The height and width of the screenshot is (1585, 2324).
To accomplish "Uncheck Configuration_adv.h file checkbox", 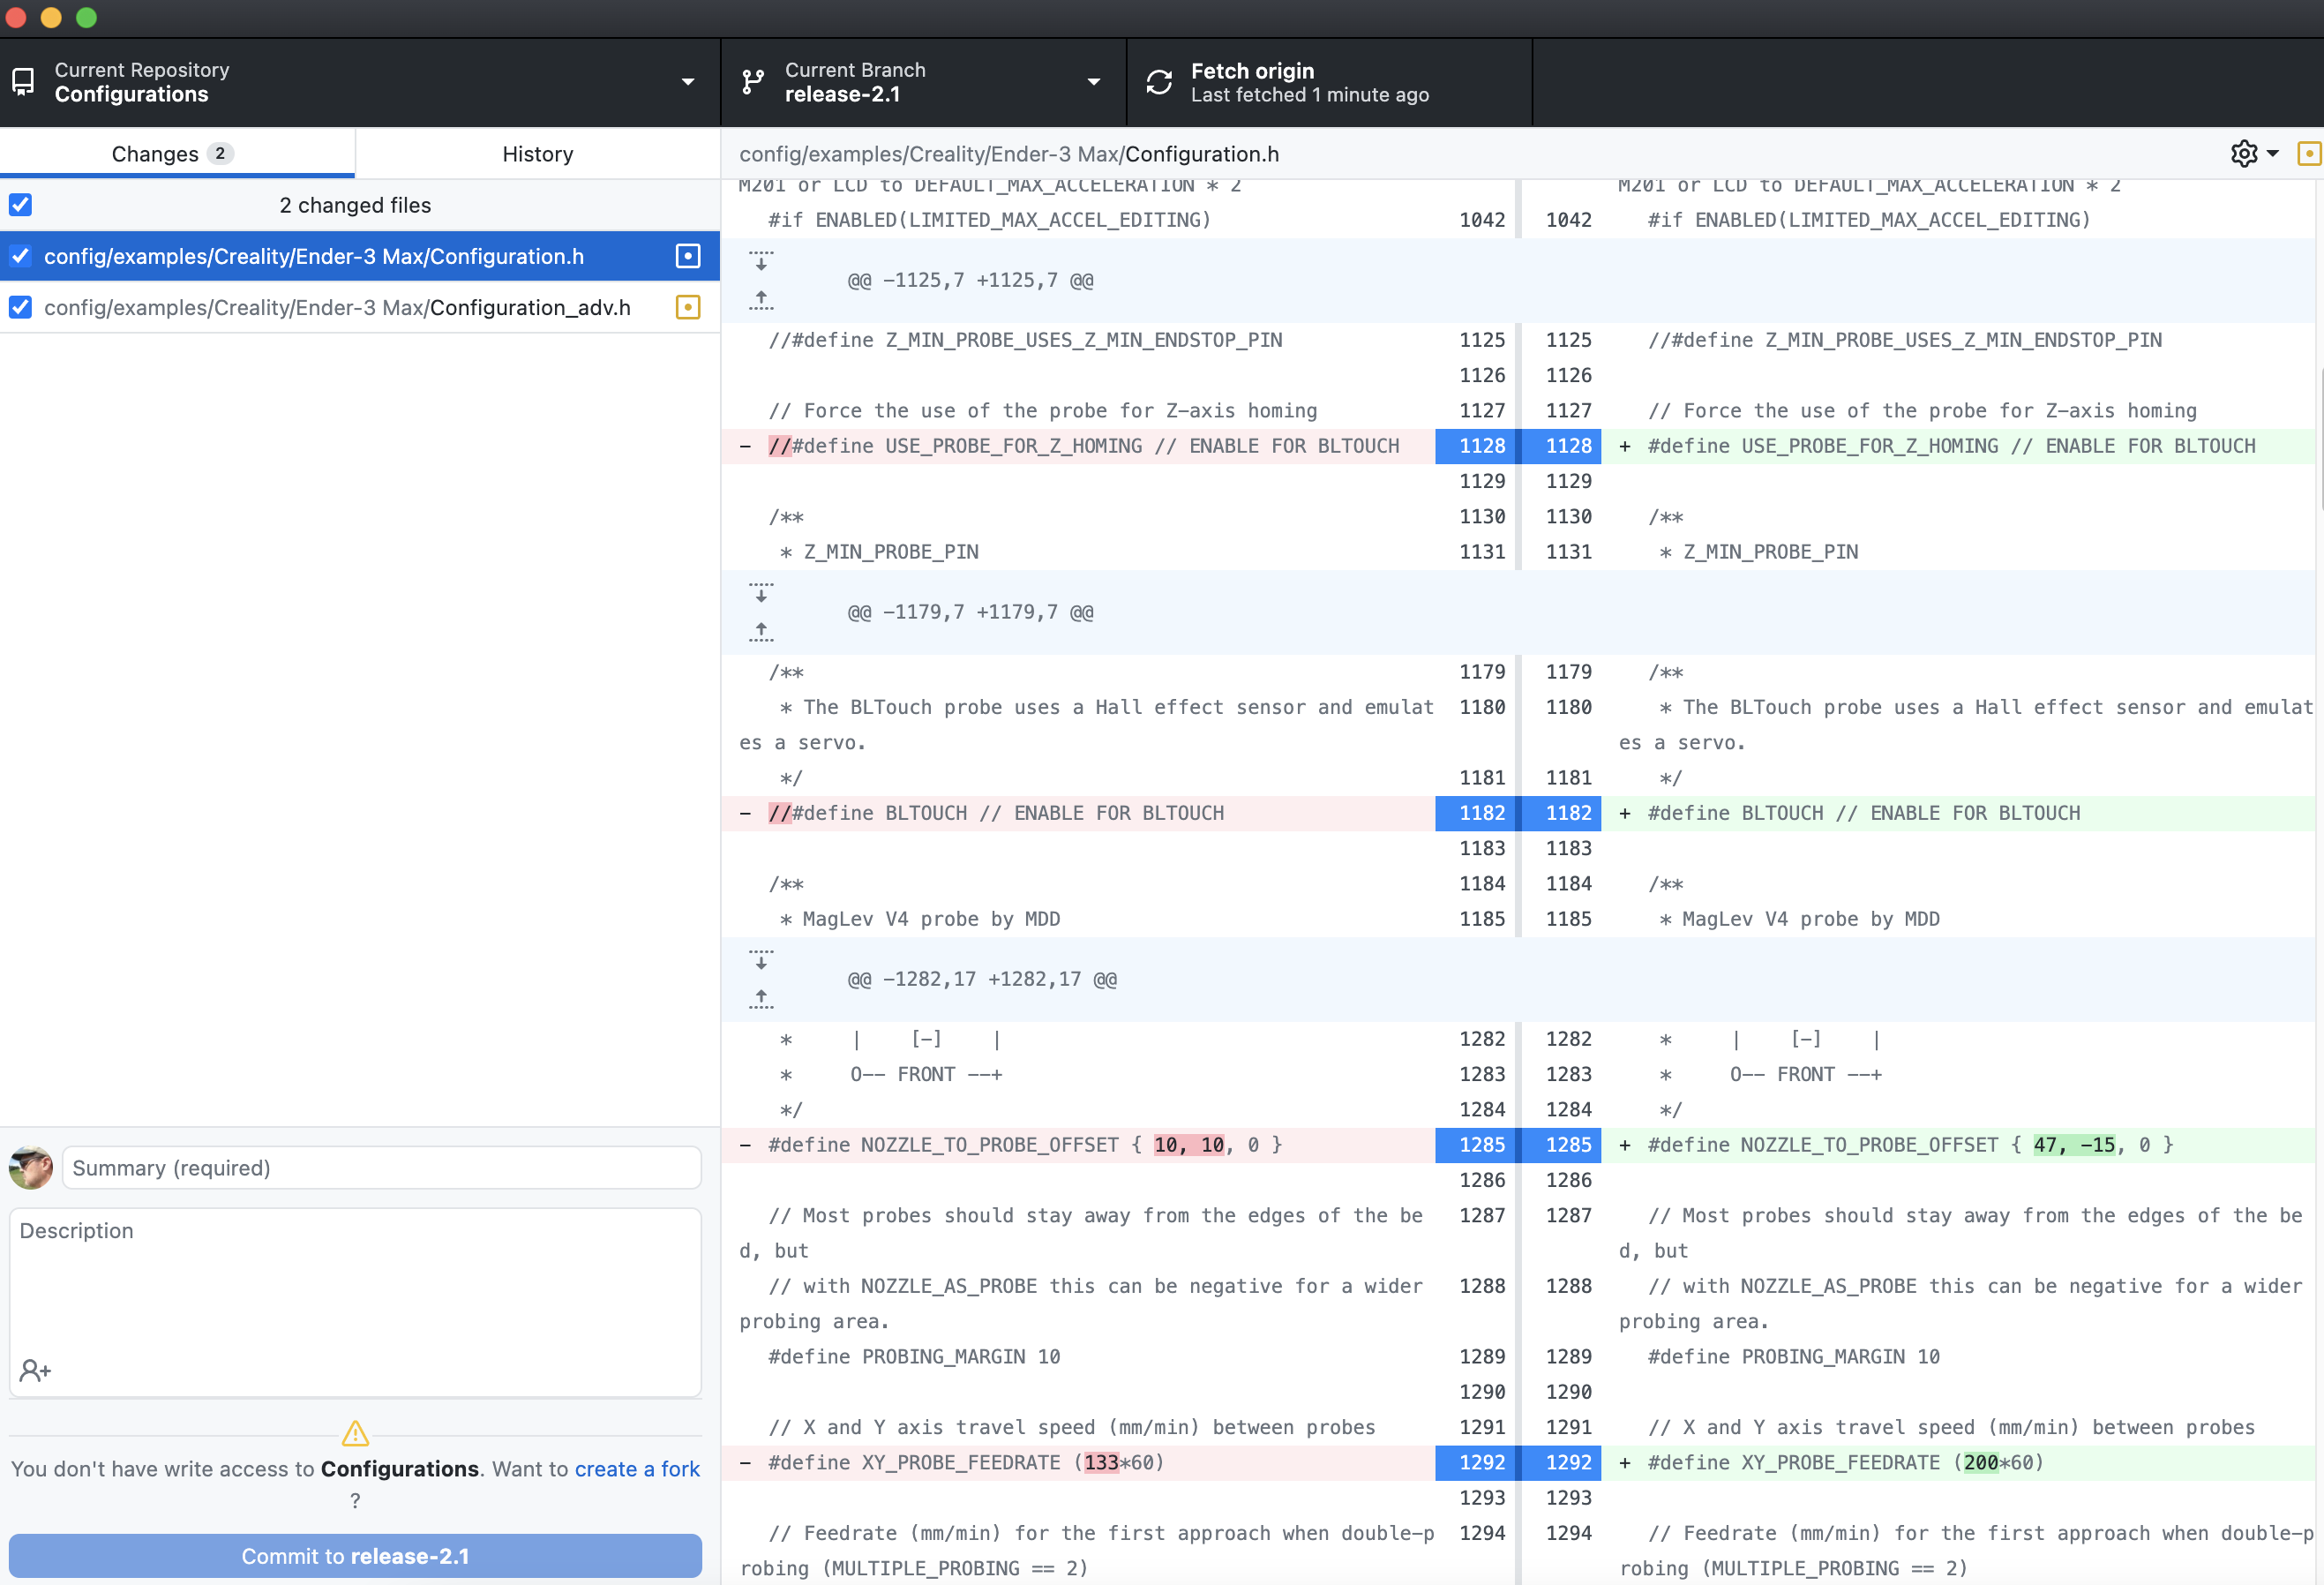I will (21, 307).
